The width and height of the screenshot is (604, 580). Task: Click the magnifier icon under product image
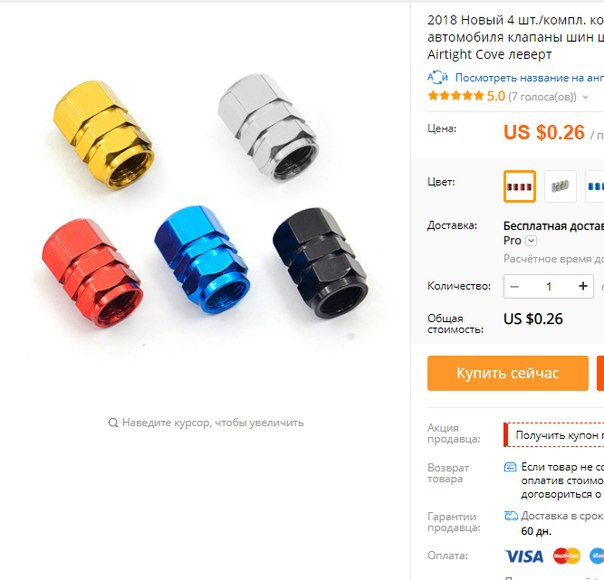[113, 423]
